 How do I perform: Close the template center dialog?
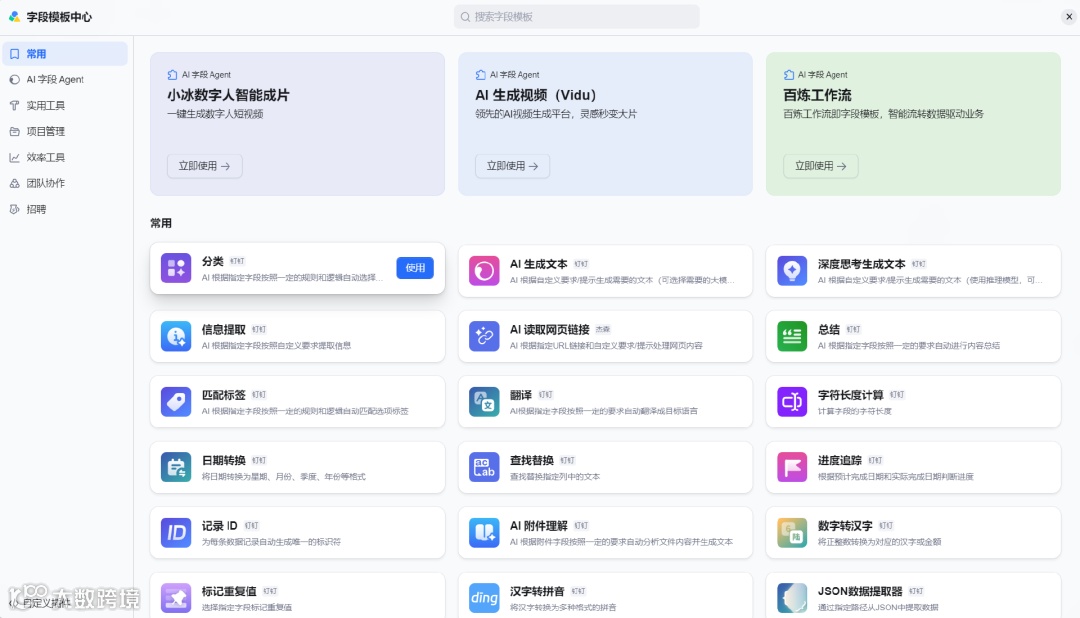click(x=1069, y=17)
